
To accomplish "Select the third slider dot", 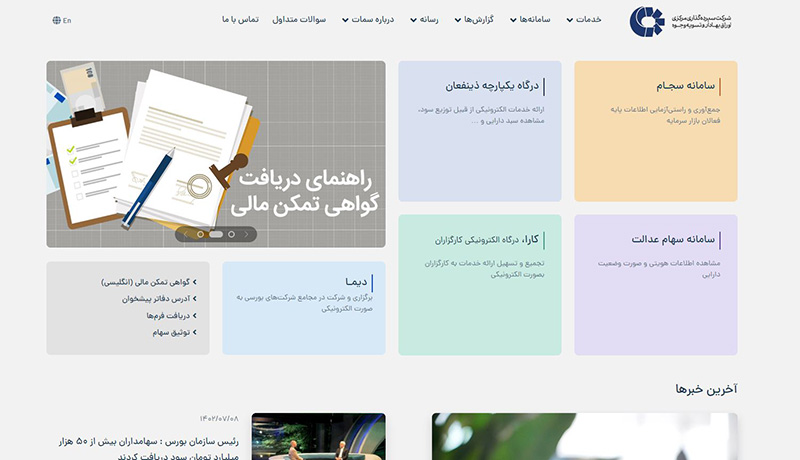I will click(x=231, y=234).
